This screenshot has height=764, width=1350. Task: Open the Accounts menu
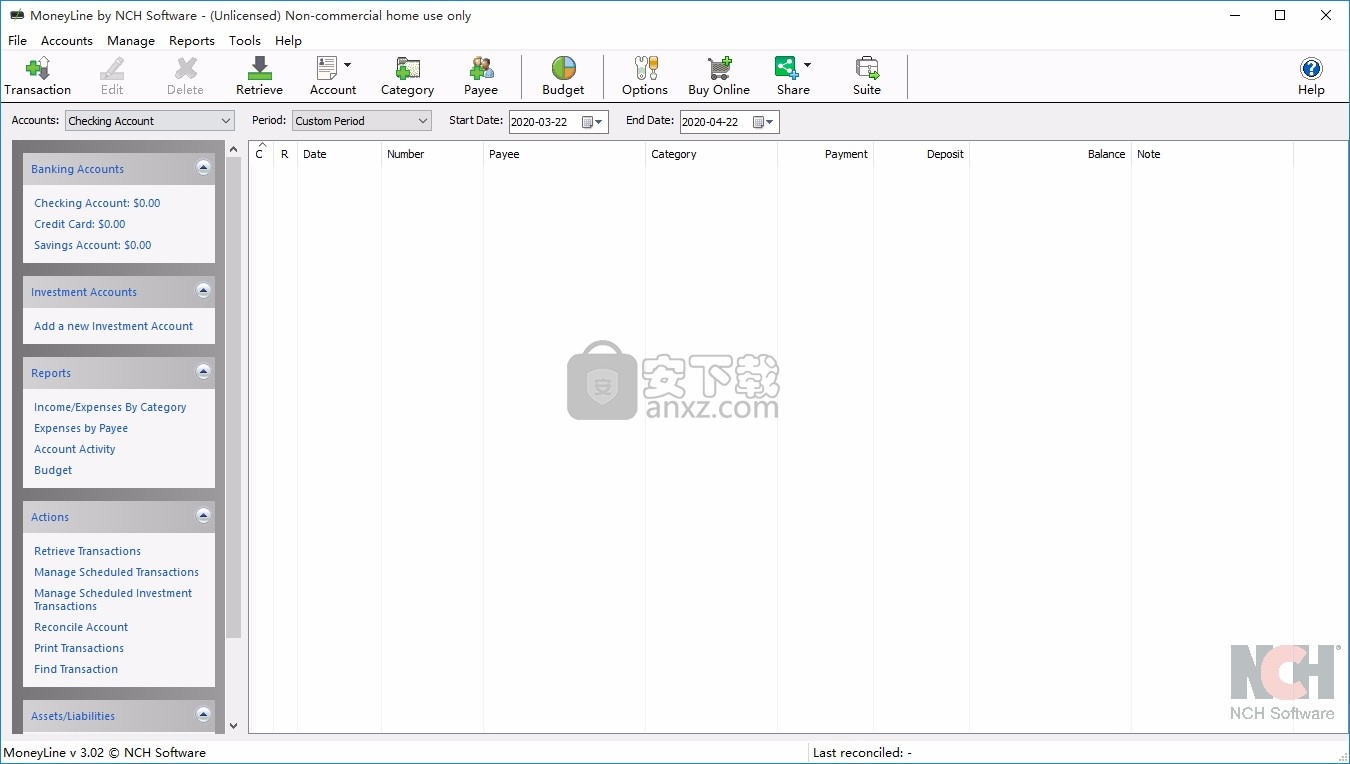[x=67, y=41]
